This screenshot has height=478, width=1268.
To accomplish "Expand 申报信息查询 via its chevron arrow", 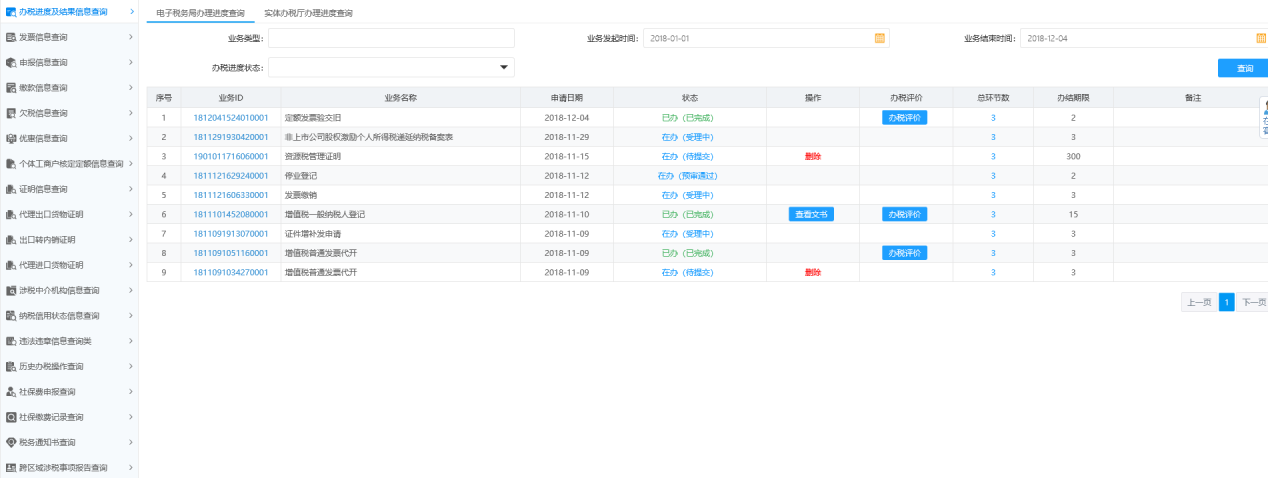I will pyautogui.click(x=131, y=62).
